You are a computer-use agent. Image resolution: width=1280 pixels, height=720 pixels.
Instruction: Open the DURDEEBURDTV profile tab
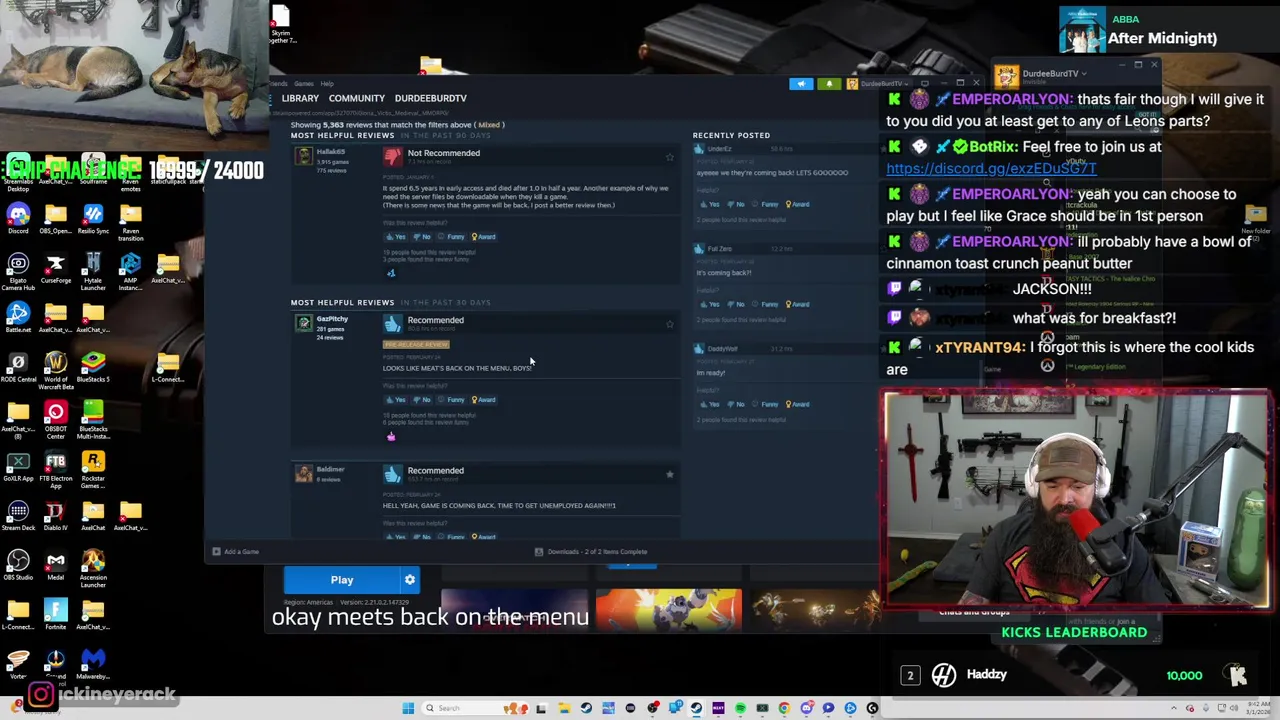pos(430,98)
